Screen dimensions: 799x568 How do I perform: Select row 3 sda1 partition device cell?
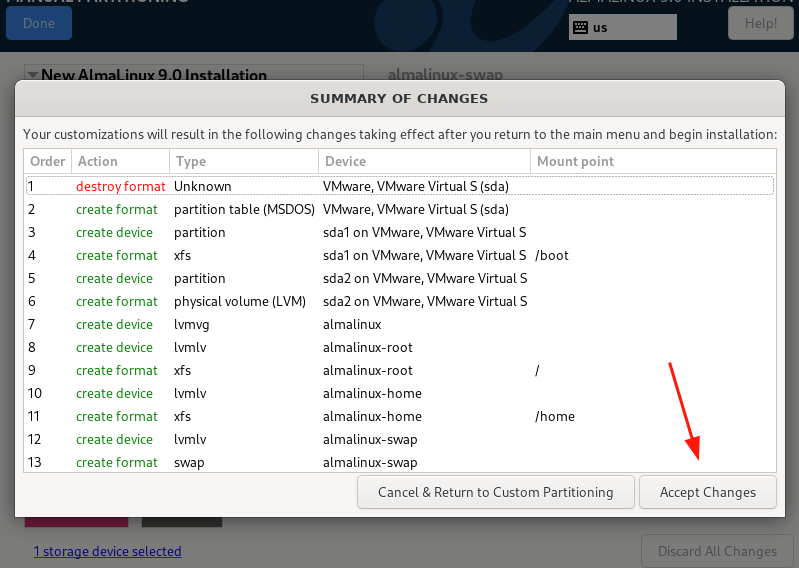click(424, 232)
